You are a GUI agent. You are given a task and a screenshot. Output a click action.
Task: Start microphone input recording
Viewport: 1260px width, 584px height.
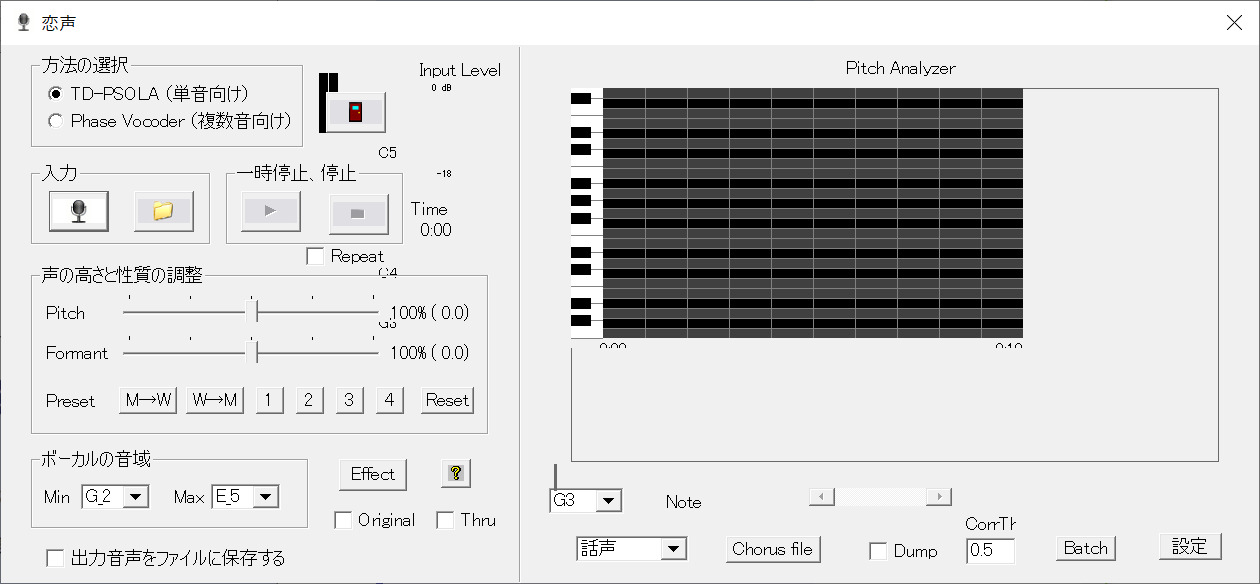tap(79, 211)
